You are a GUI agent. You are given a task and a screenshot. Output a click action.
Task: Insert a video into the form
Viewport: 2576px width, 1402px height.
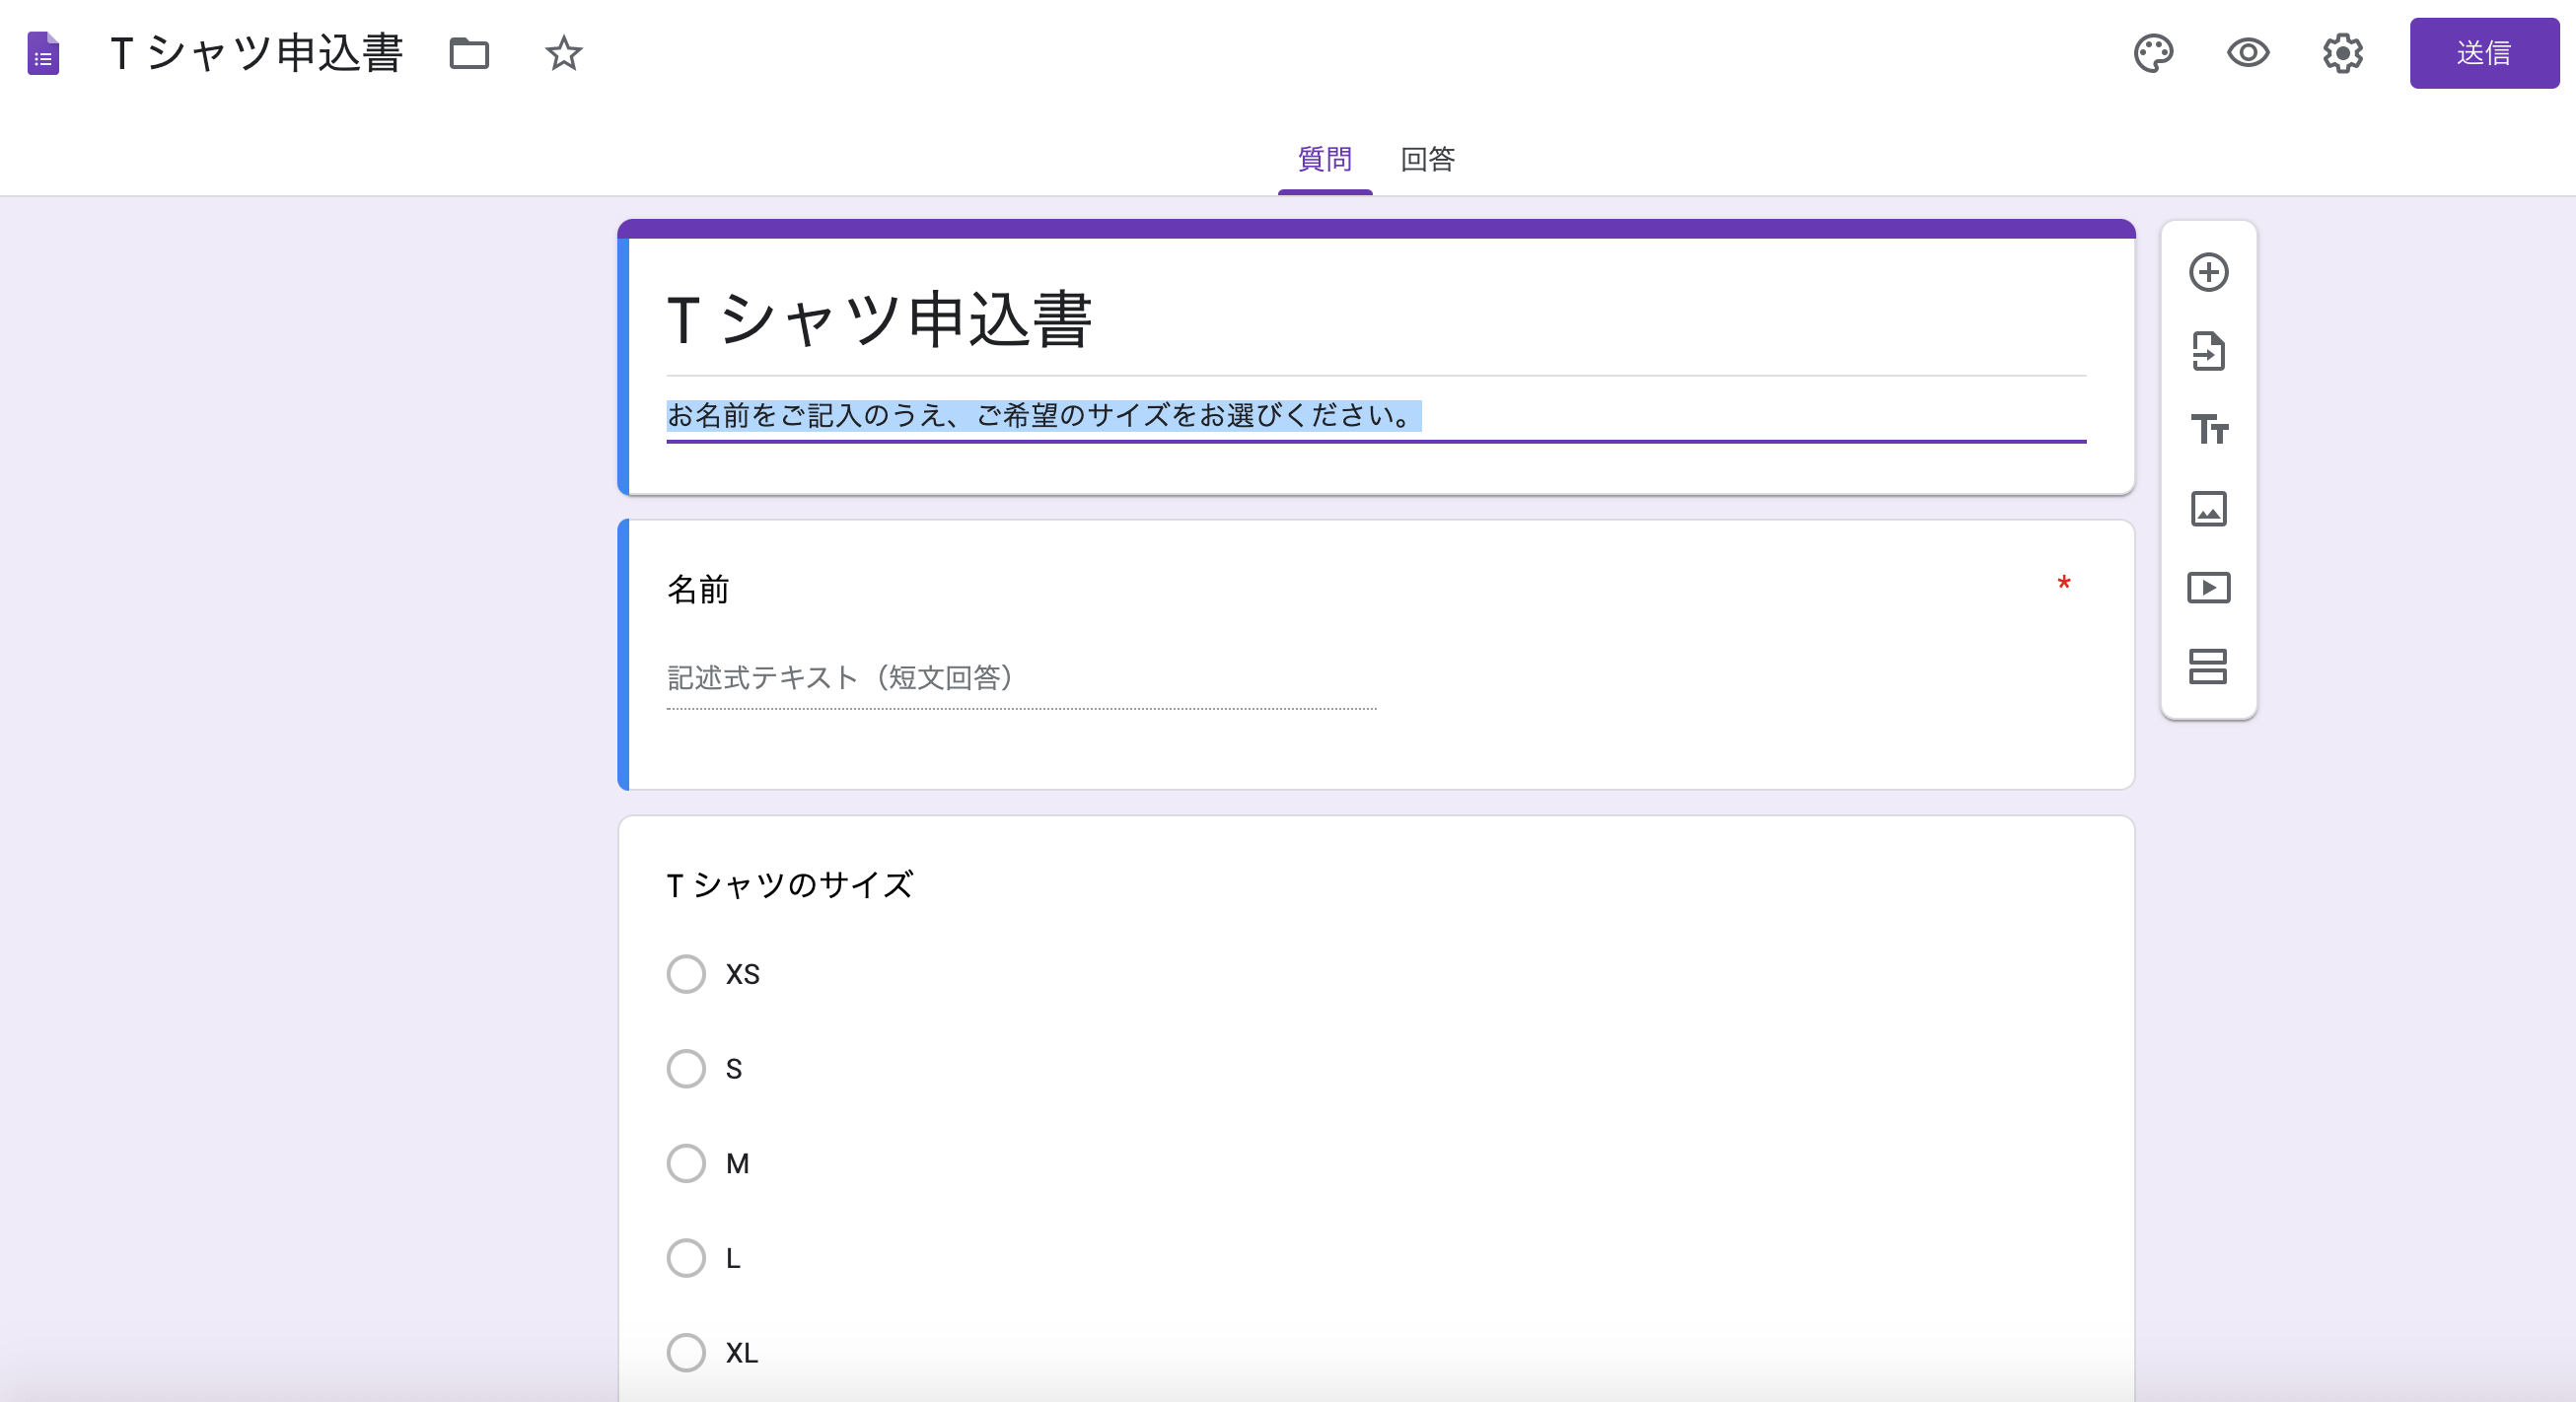click(2208, 587)
